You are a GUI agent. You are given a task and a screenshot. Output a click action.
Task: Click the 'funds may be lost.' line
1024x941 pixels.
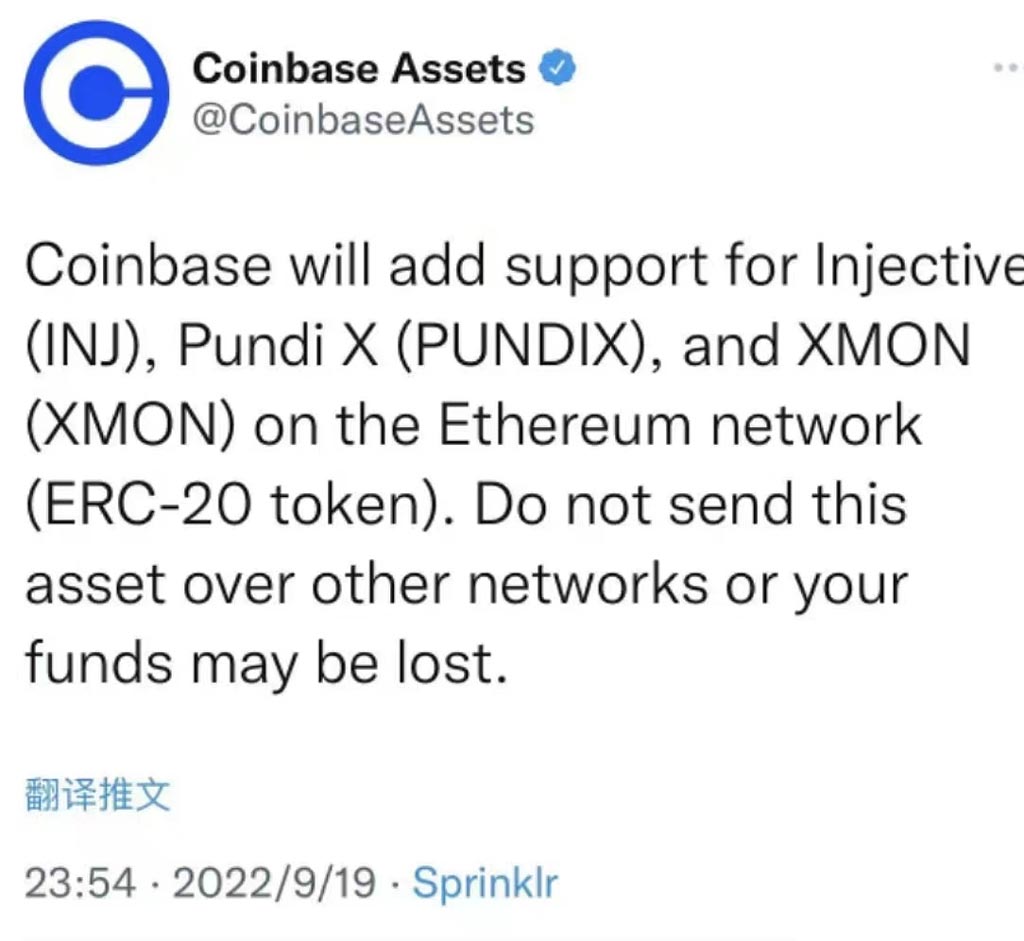click(266, 664)
